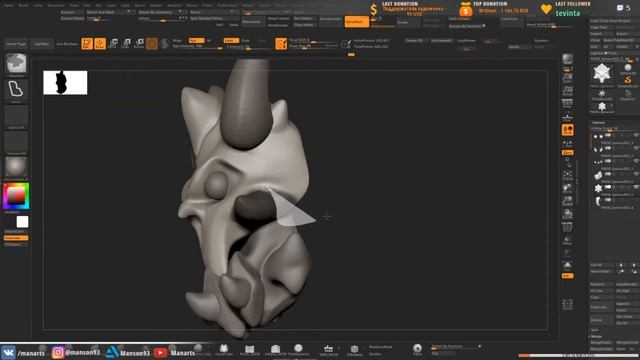
Task: Toggle Edit mode button
Action: click(x=87, y=44)
